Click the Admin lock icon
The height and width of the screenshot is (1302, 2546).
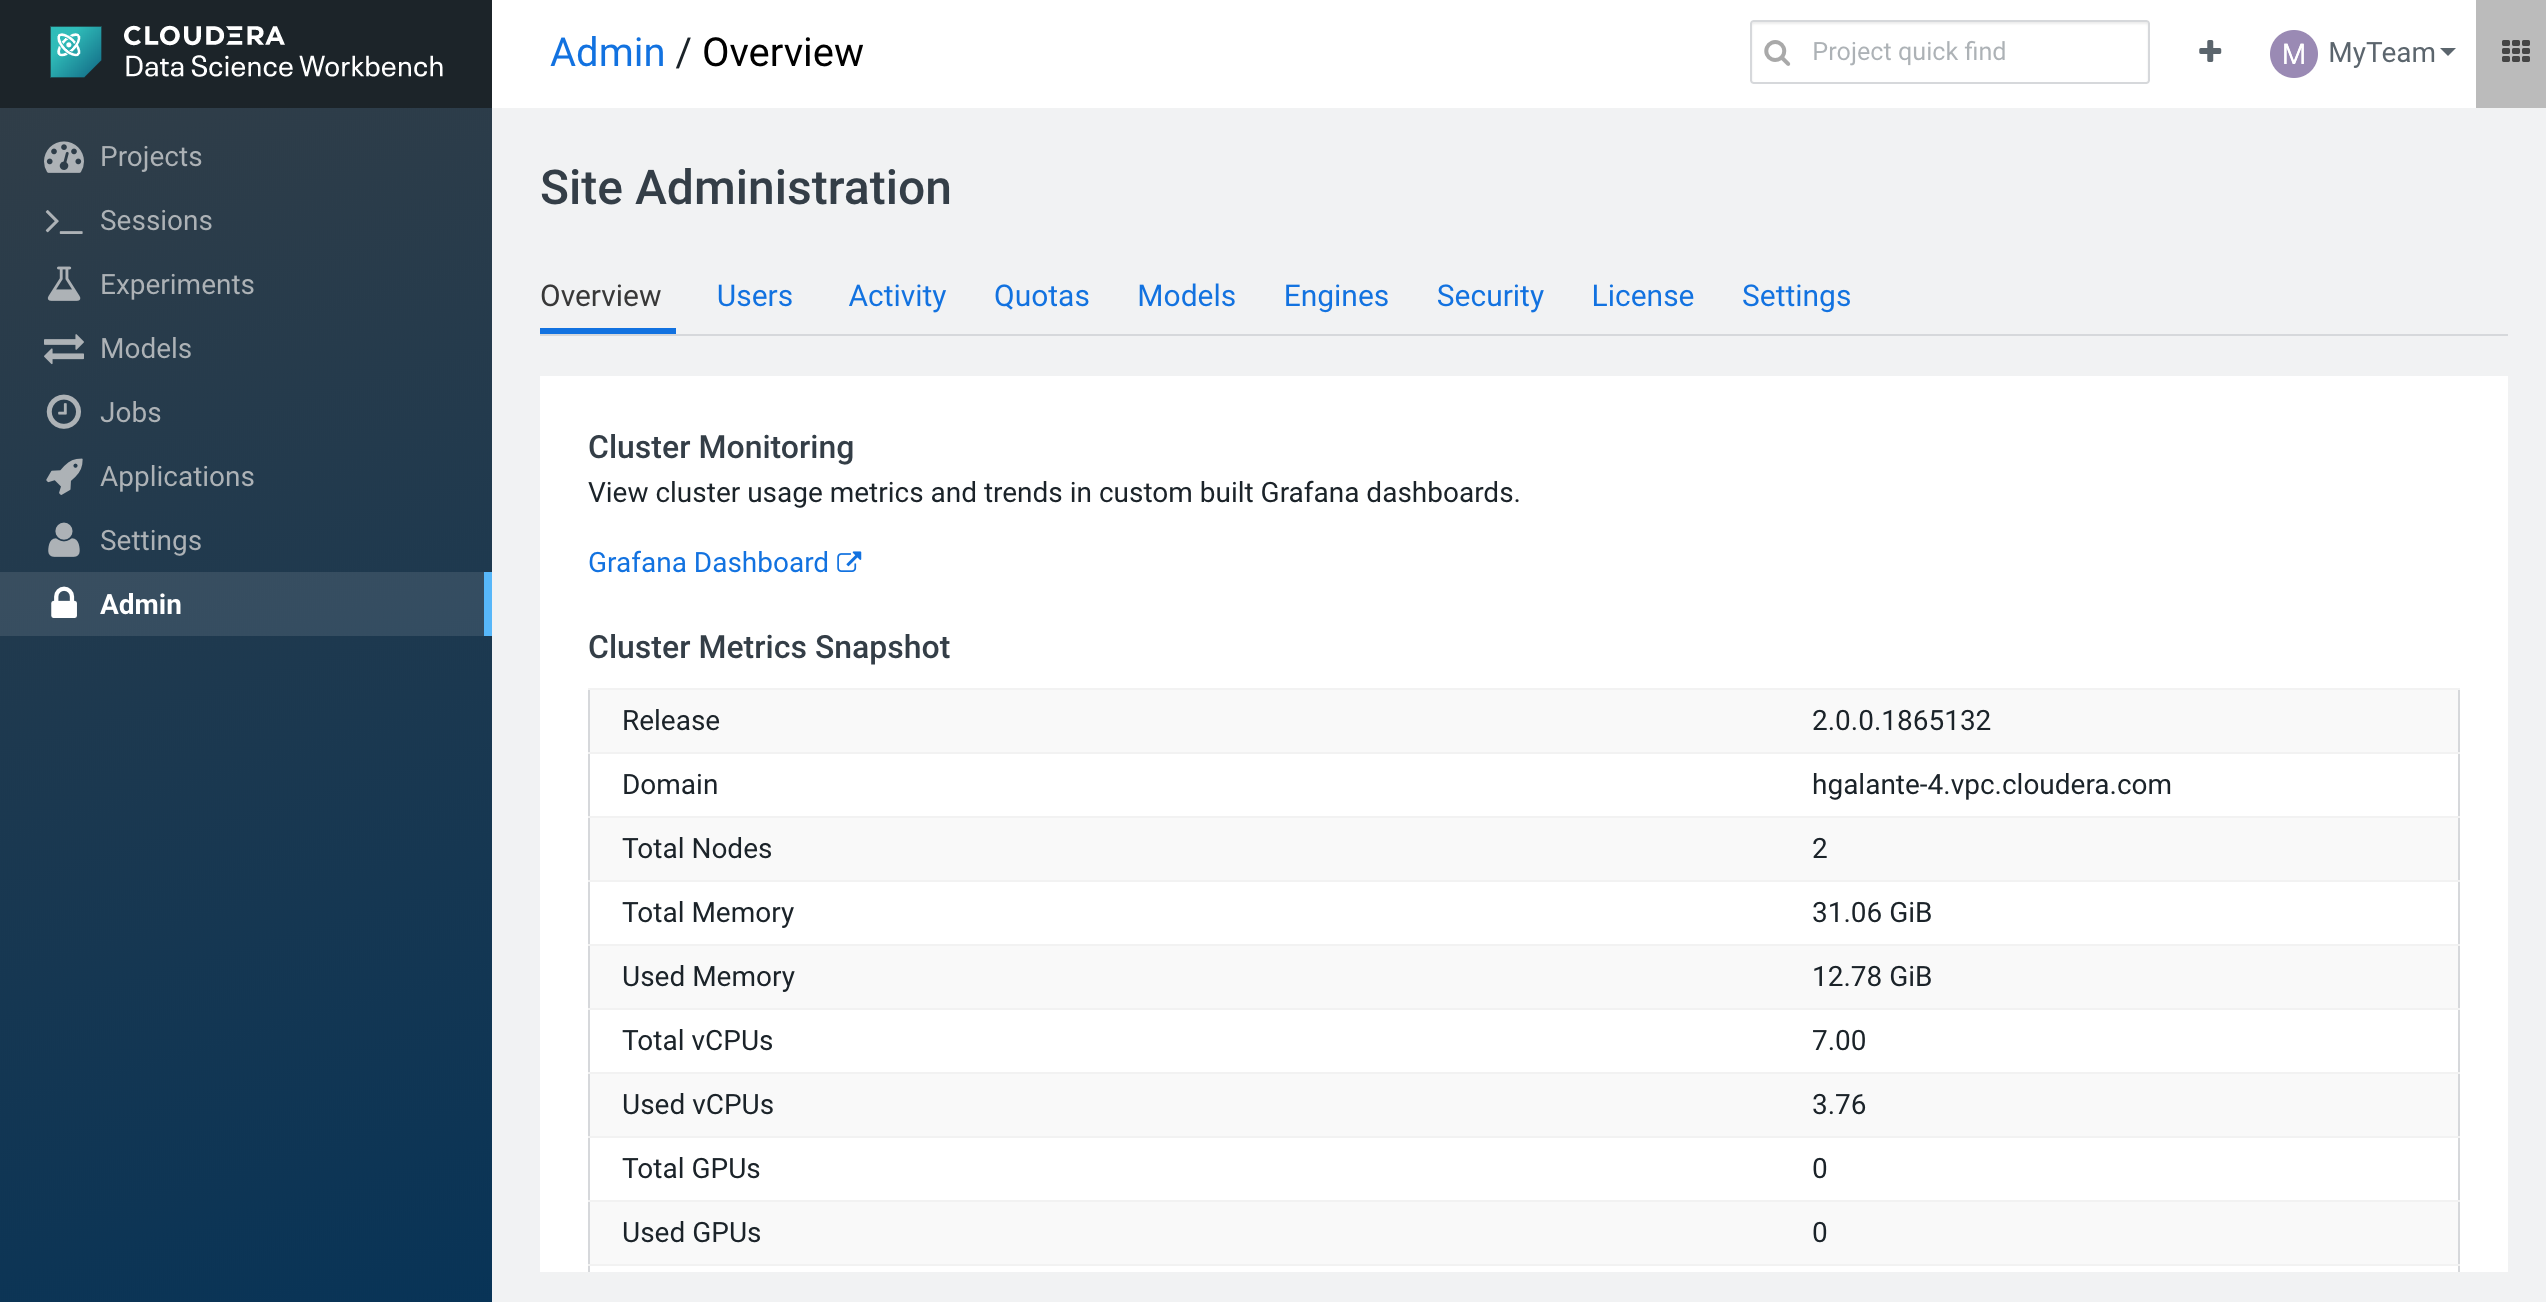click(x=64, y=604)
